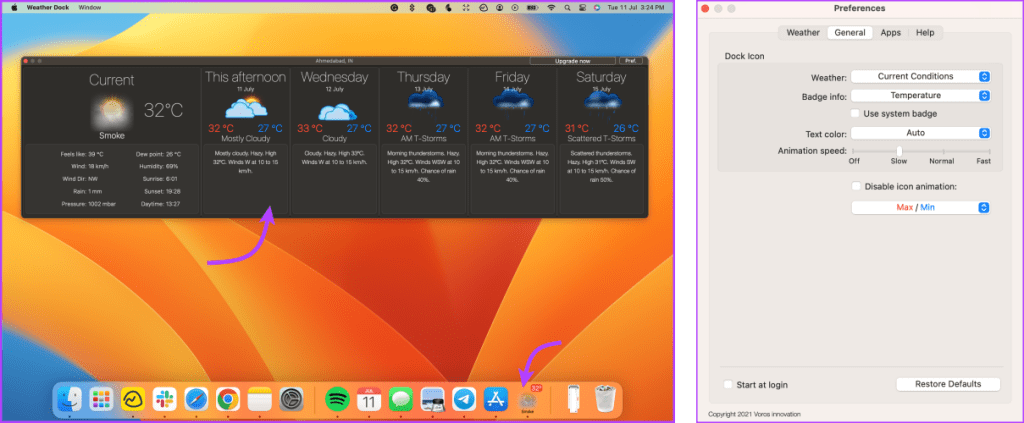This screenshot has height=423, width=1024.
Task: Click the Friday forecast description text
Action: [512, 166]
